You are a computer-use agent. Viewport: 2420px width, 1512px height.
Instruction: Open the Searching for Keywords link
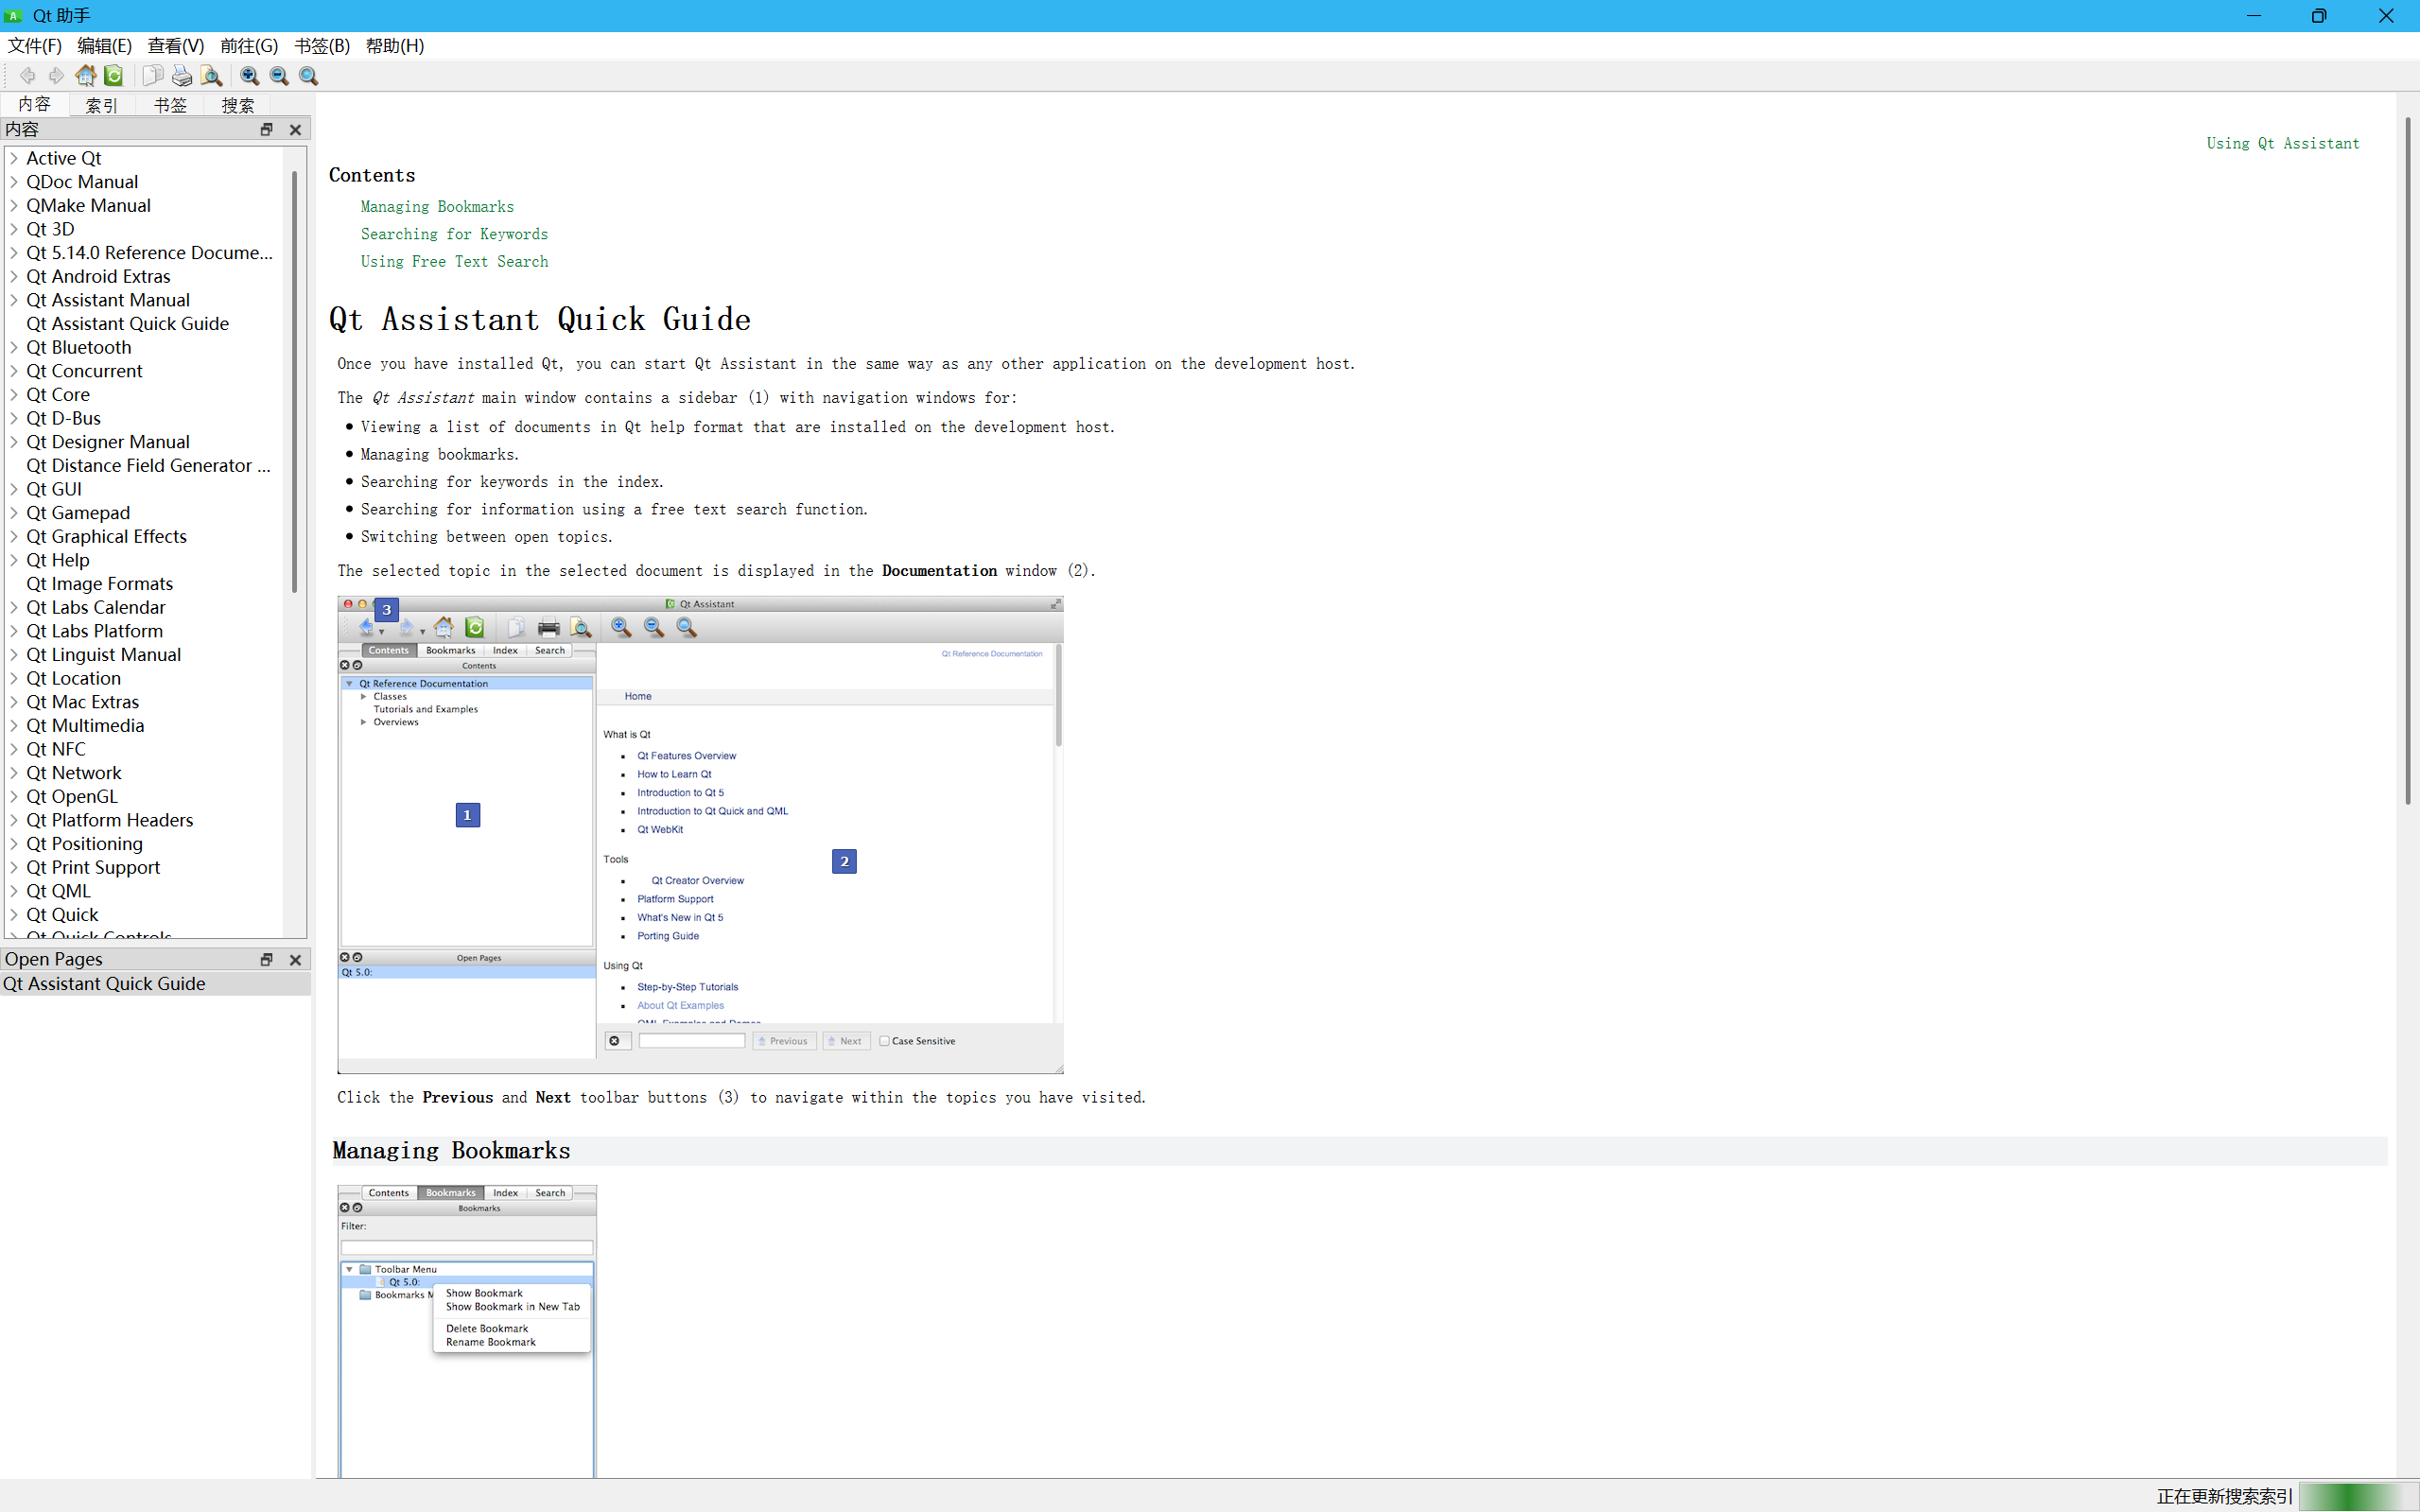pyautogui.click(x=454, y=234)
